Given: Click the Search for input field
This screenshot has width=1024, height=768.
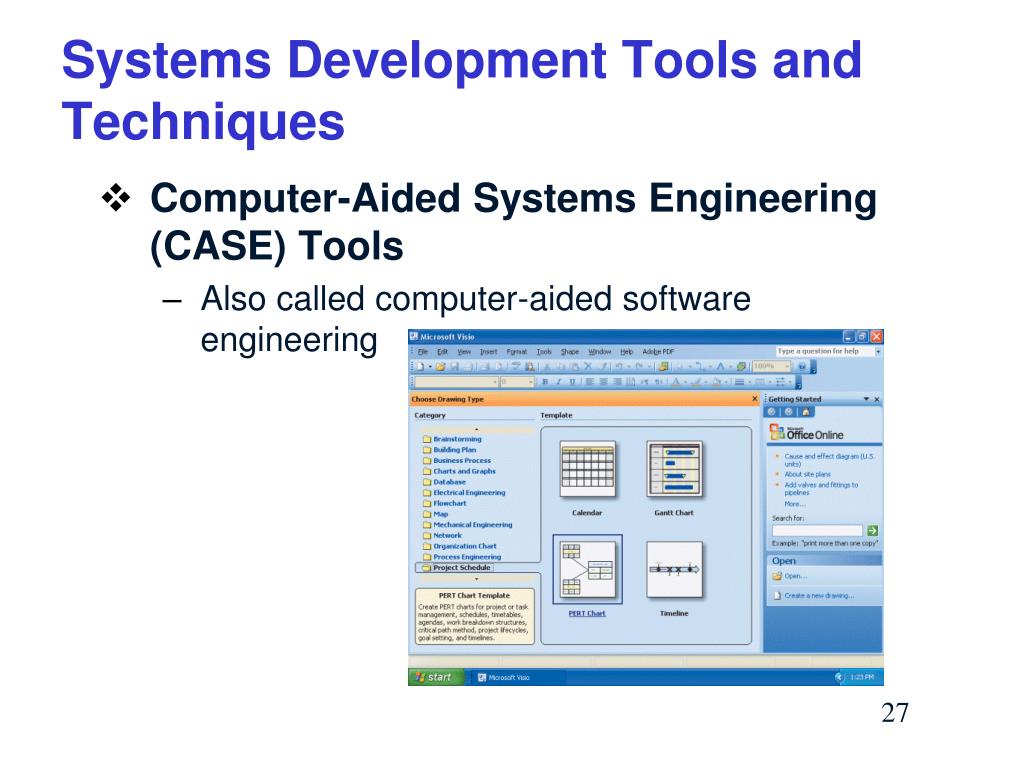Looking at the screenshot, I should 818,530.
